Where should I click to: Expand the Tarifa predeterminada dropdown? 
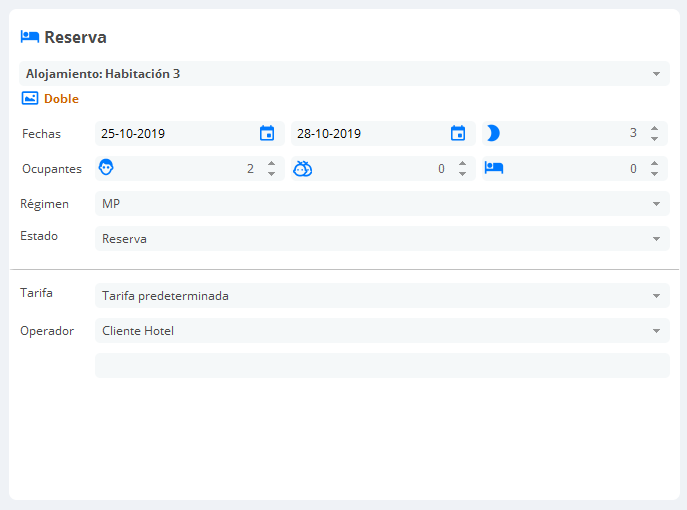point(382,296)
